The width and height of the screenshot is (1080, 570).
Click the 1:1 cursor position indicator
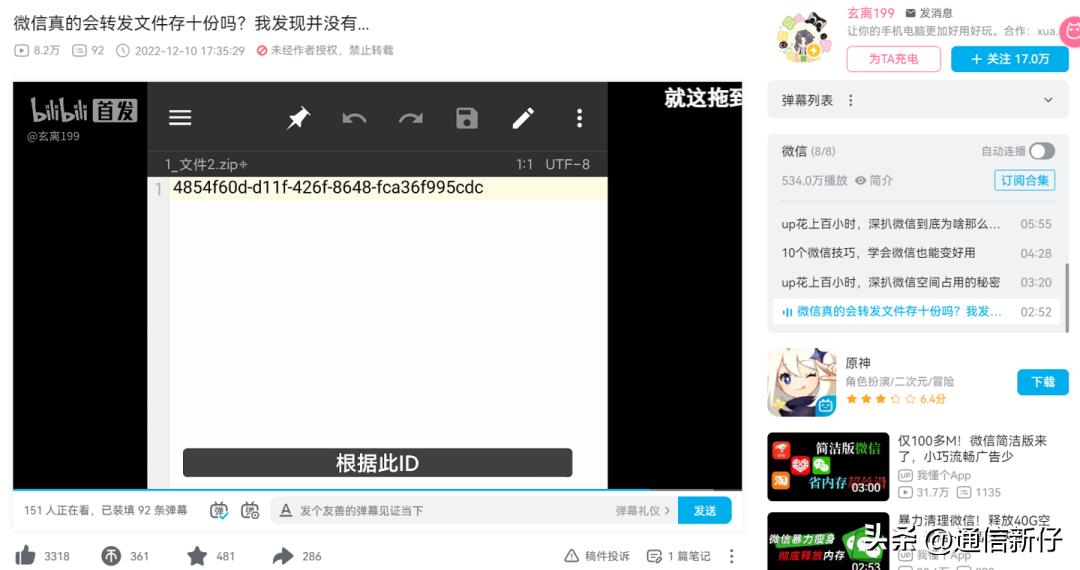click(x=524, y=165)
